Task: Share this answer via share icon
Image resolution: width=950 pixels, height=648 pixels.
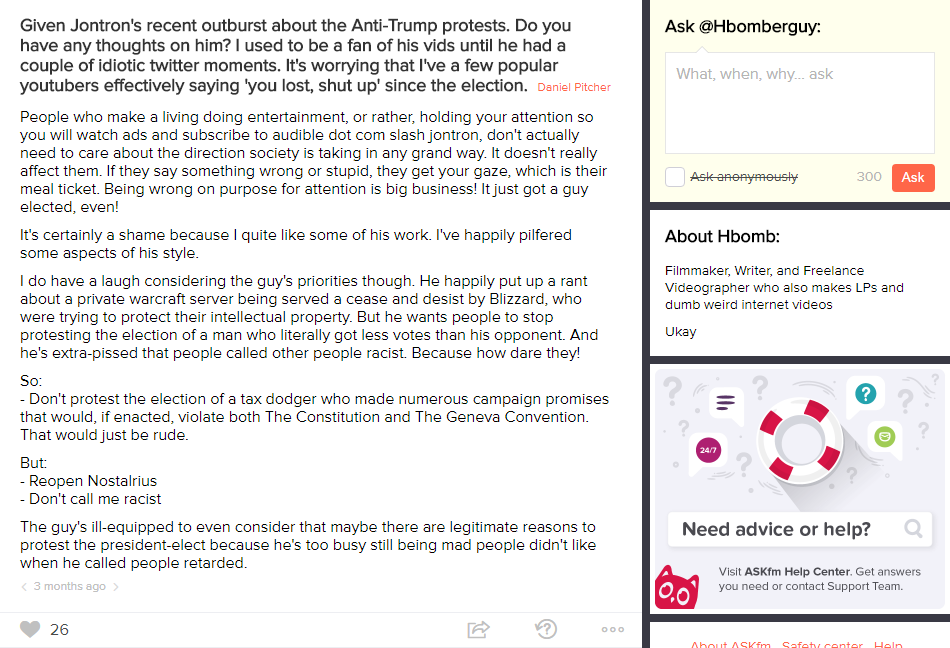Action: tap(479, 629)
